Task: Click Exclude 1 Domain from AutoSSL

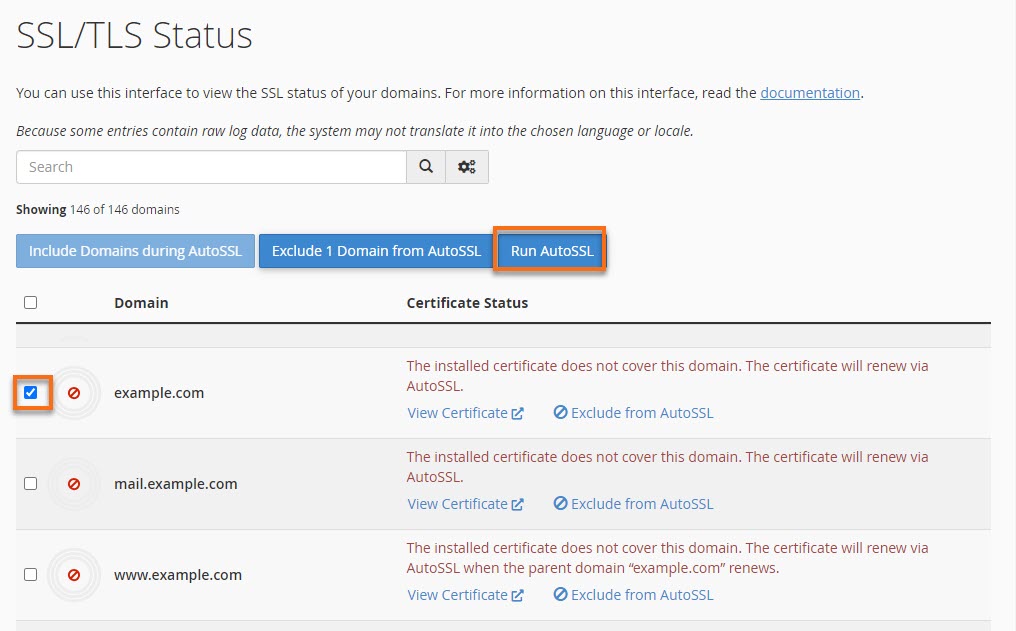Action: pyautogui.click(x=375, y=251)
